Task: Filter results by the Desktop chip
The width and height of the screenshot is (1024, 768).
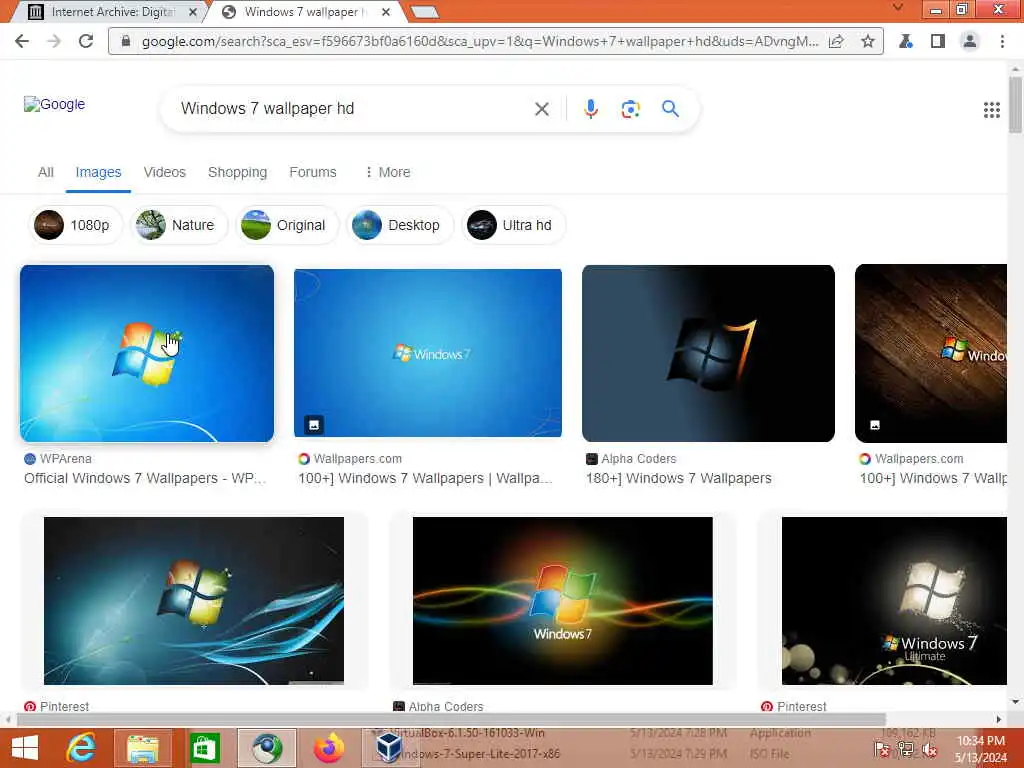Action: point(400,225)
